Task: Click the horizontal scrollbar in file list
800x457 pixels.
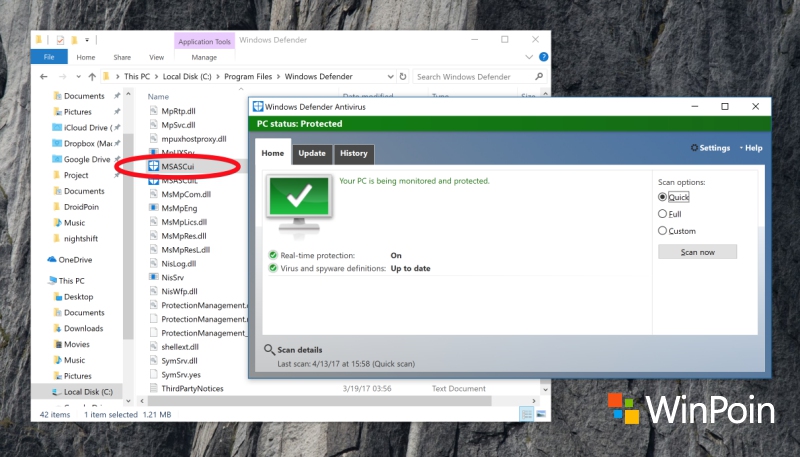Action: tap(319, 401)
